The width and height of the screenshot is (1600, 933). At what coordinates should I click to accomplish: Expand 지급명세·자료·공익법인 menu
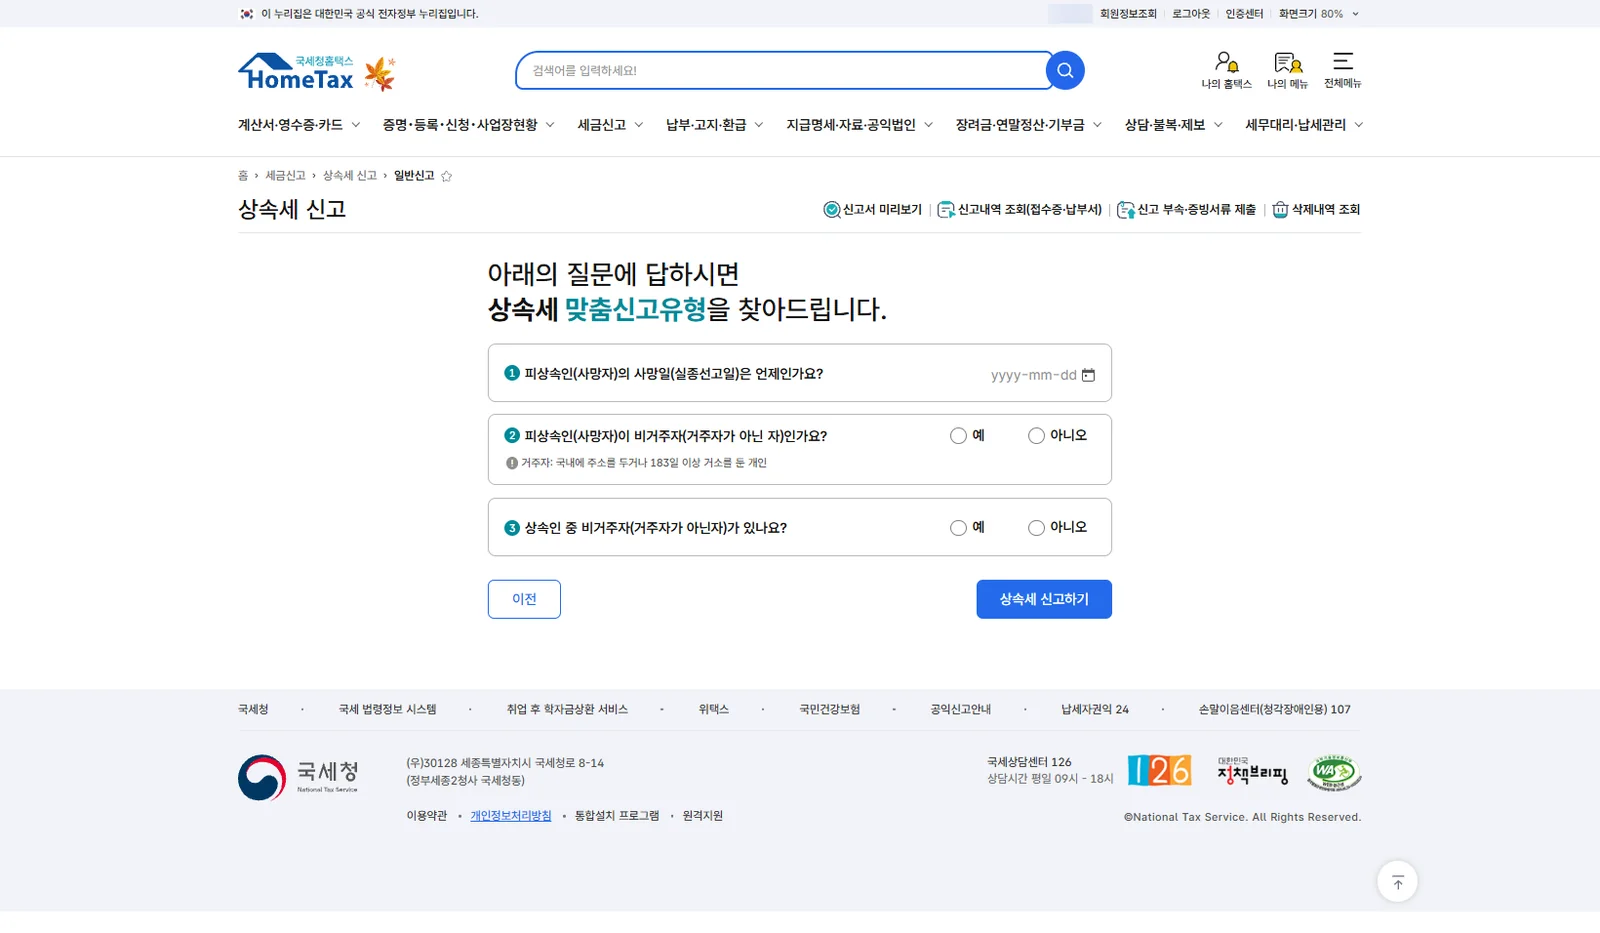(x=860, y=125)
